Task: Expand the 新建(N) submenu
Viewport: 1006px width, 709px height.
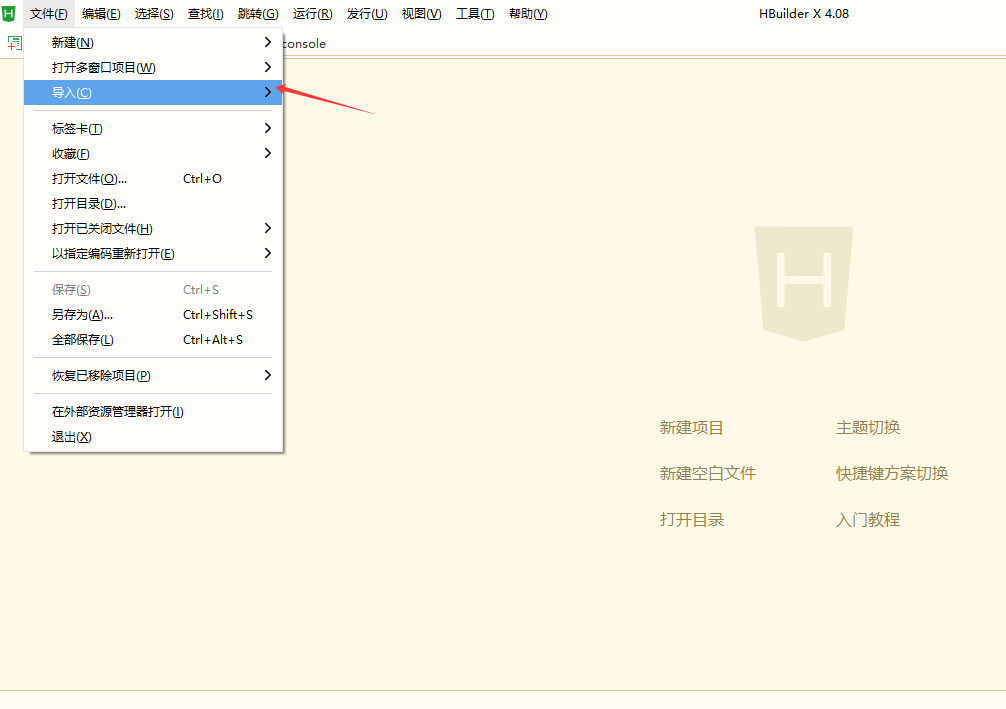Action: (153, 42)
